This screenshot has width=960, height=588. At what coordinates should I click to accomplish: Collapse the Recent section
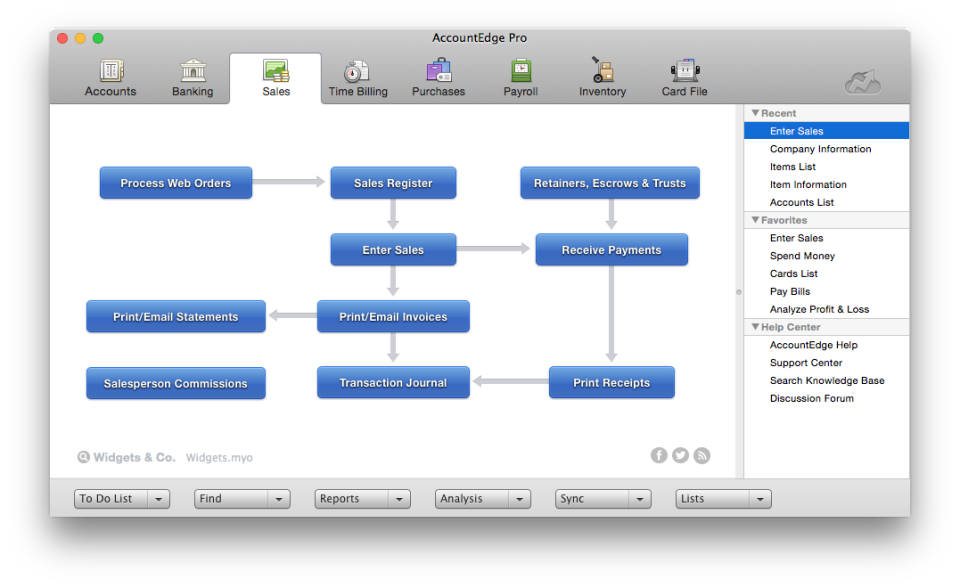[756, 112]
